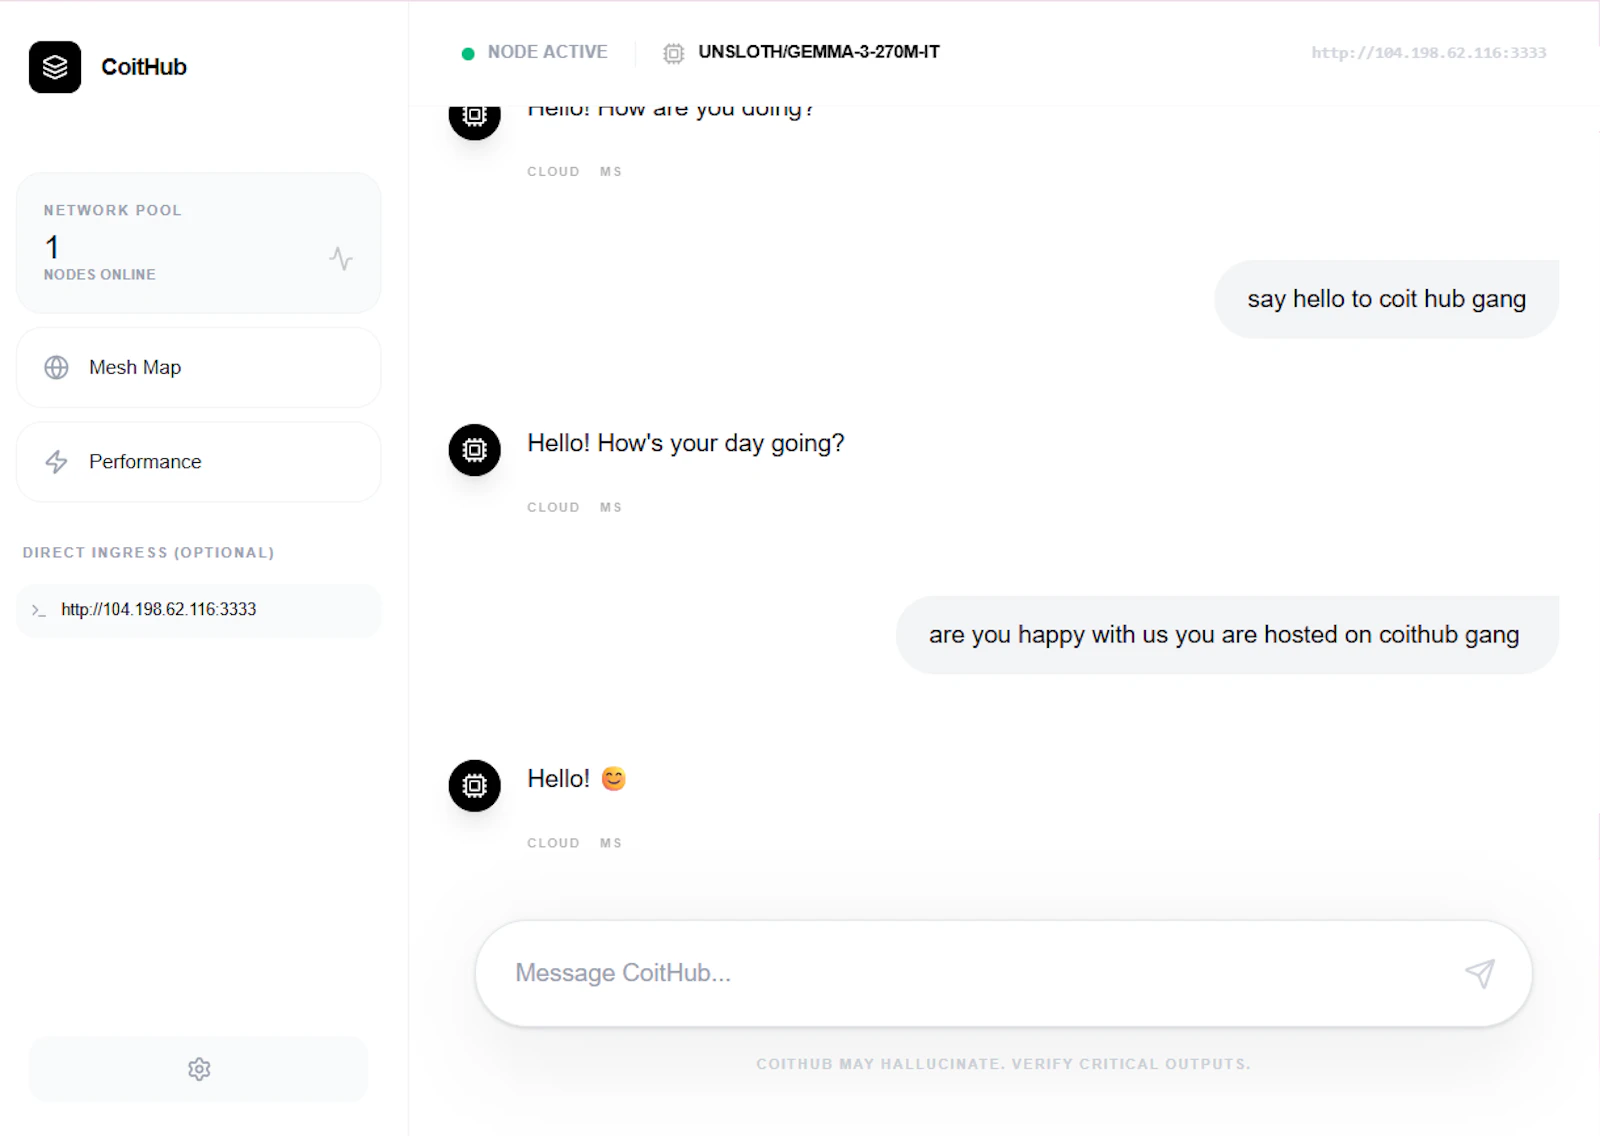
Task: Select the Mesh Map globe icon
Action: (56, 367)
